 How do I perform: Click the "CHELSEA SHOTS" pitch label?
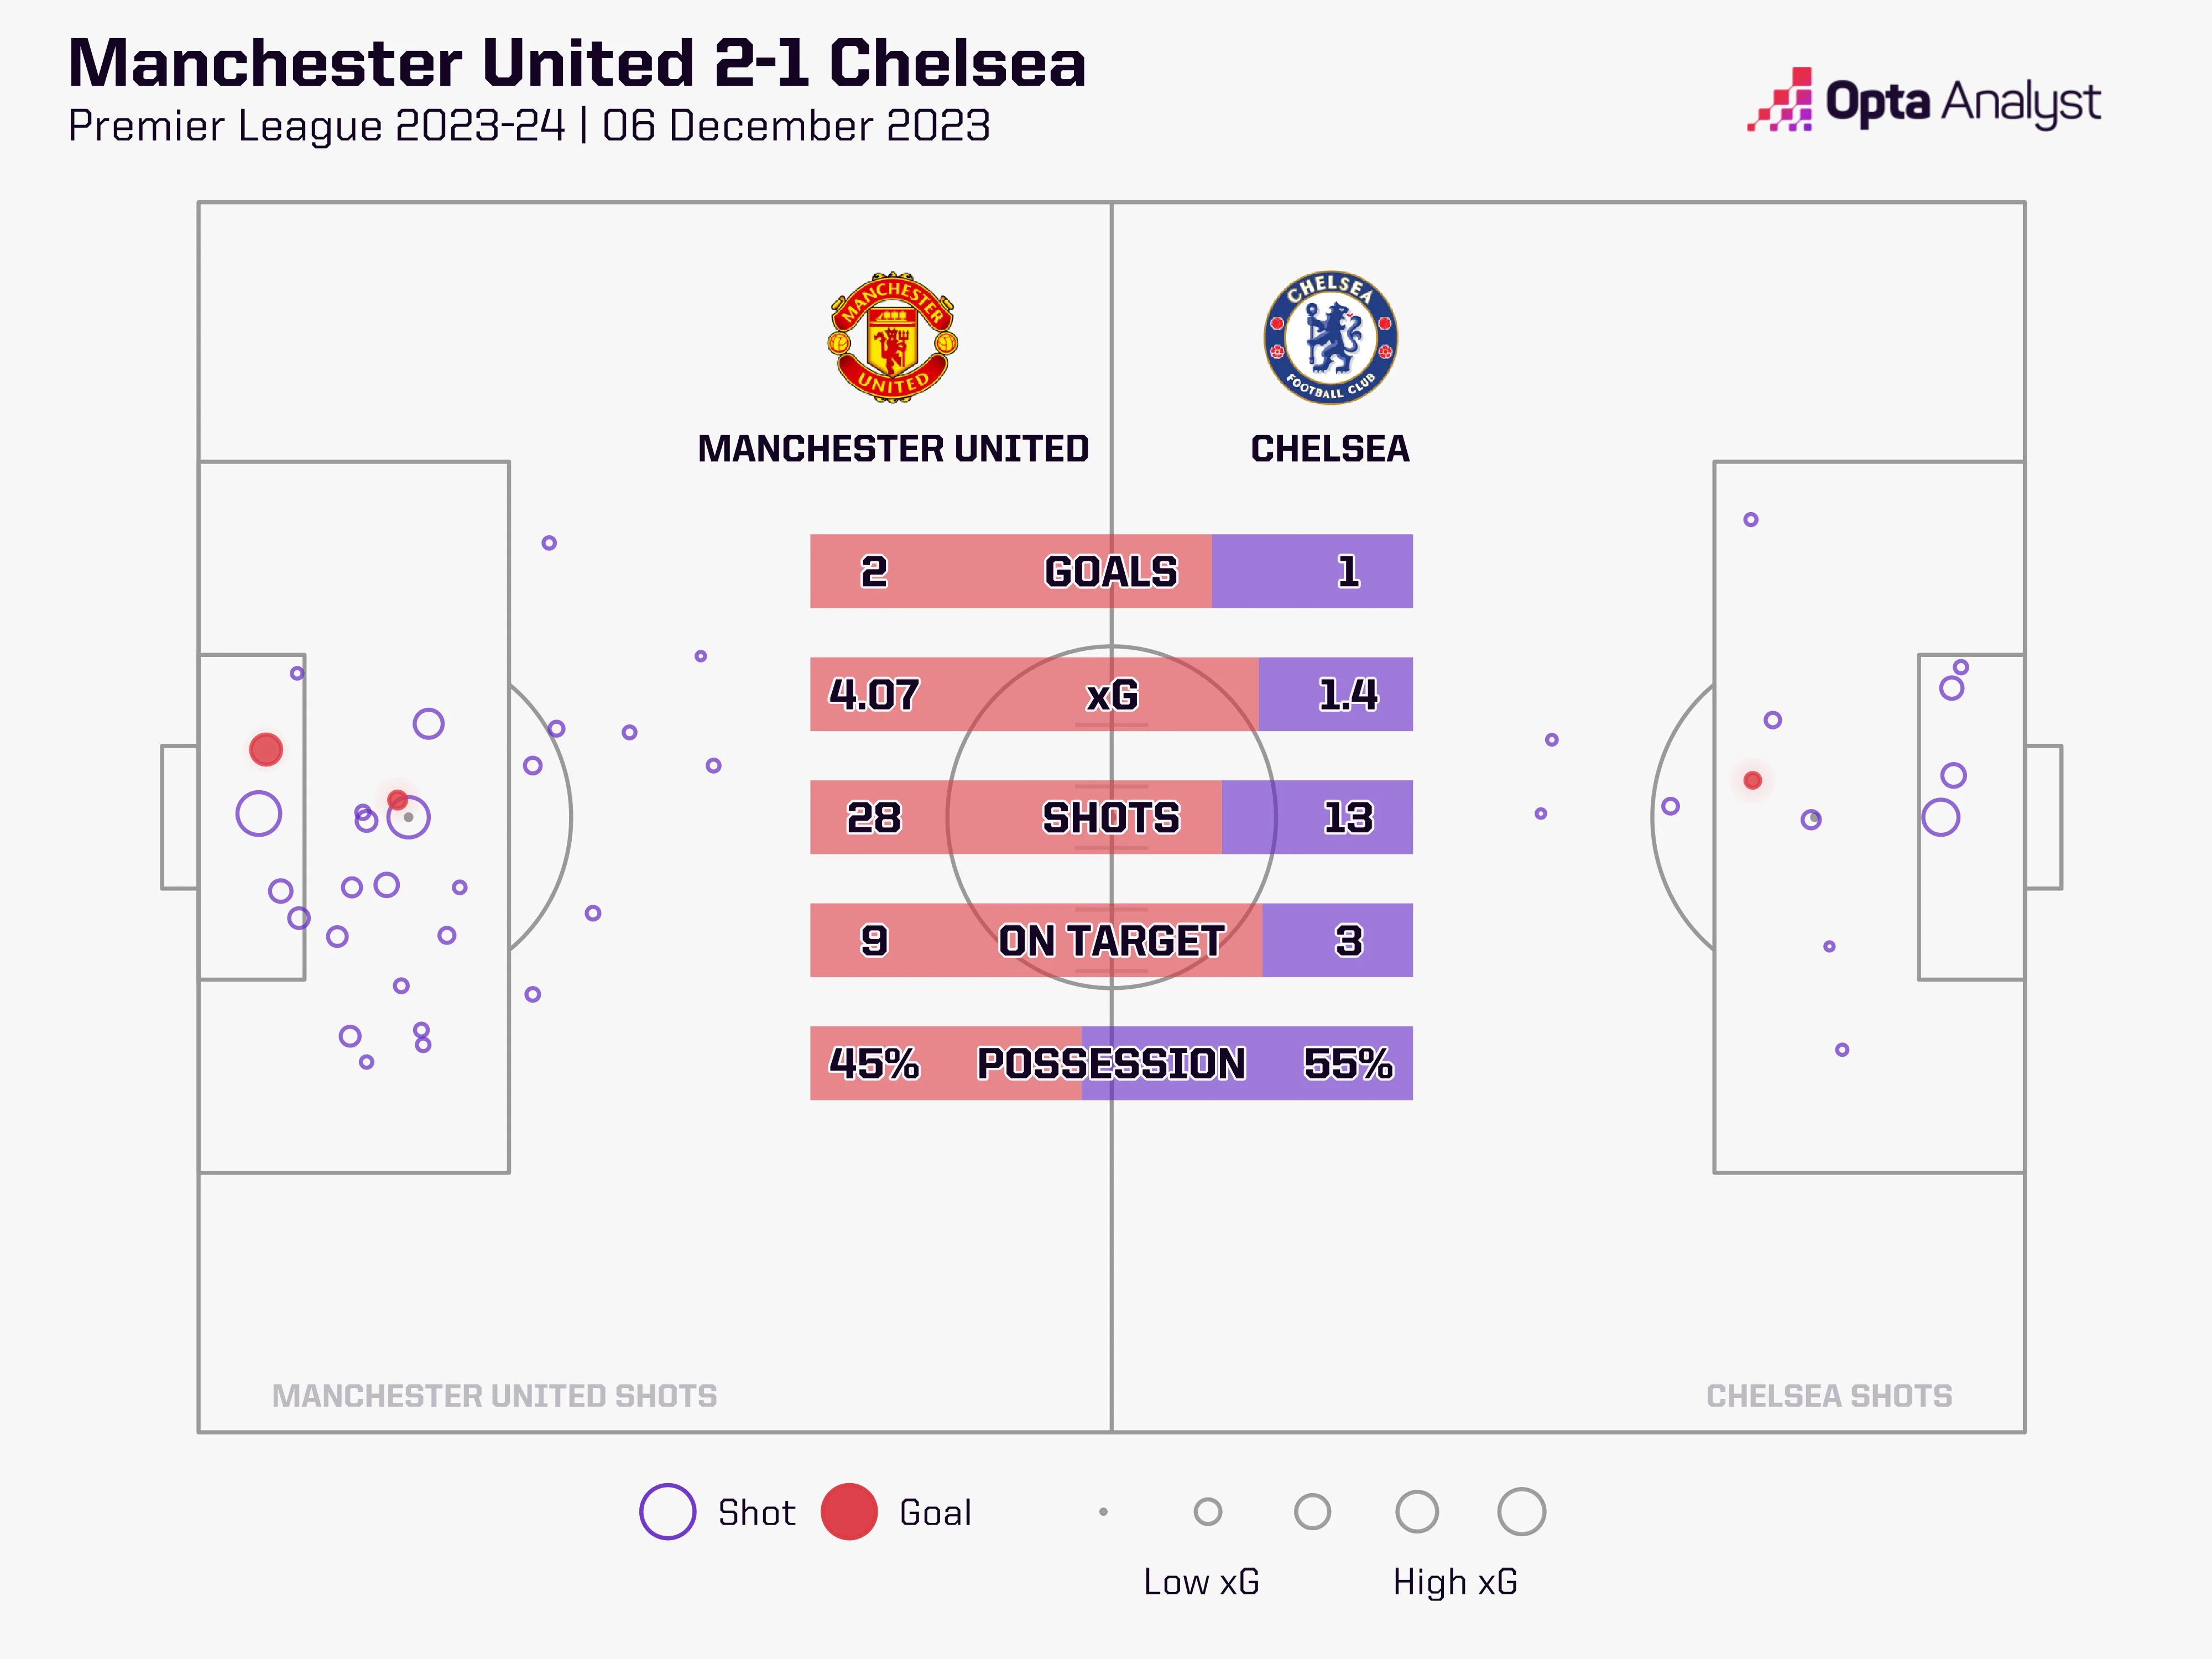(x=1828, y=1396)
